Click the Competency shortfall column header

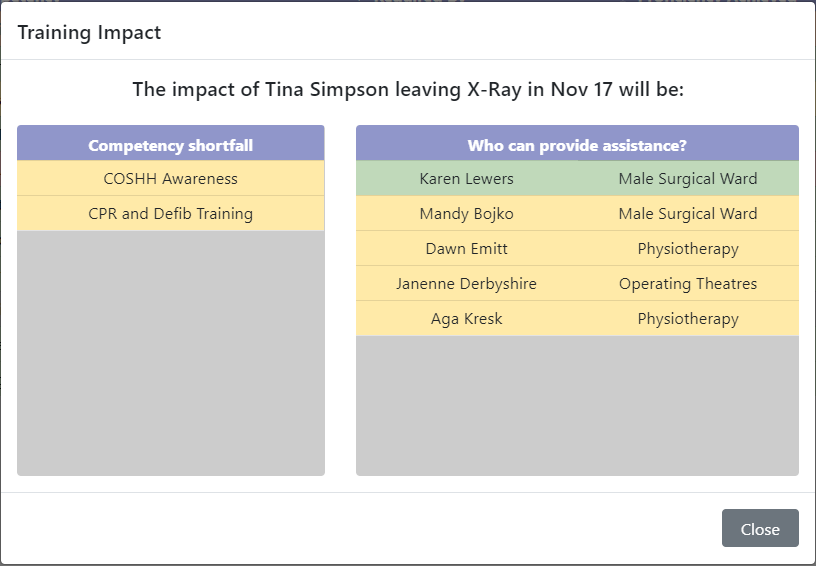tap(171, 145)
